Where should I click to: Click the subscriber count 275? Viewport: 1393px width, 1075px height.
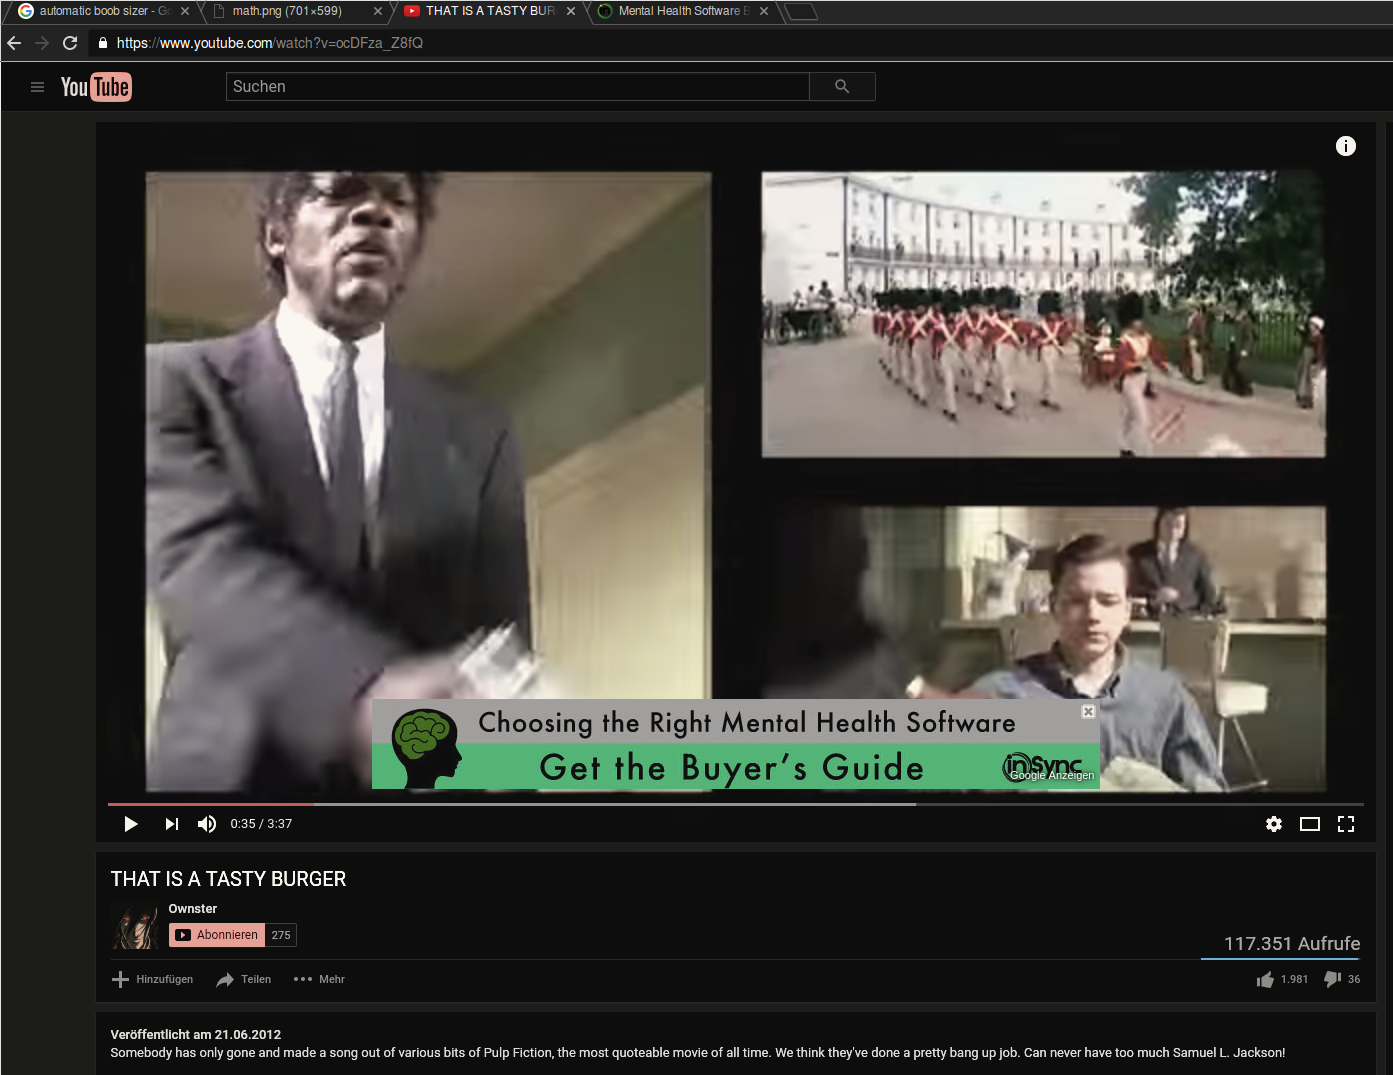[x=281, y=935]
